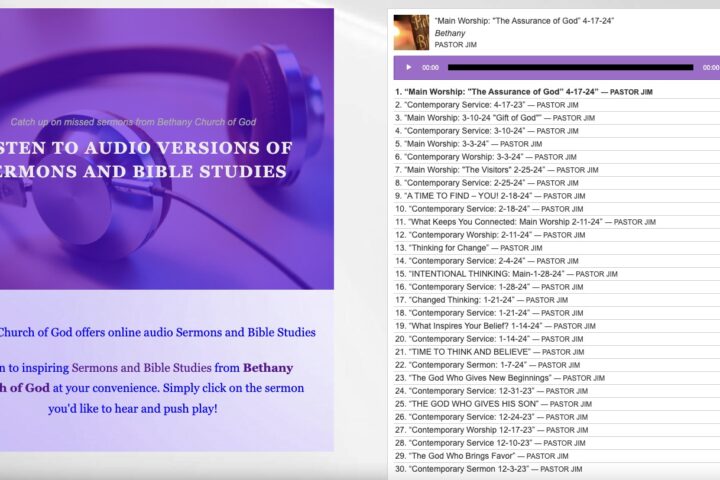Select track 19 What Inspires Your Belief? 1-14-24
Viewport: 720px width, 480px height.
[557, 326]
